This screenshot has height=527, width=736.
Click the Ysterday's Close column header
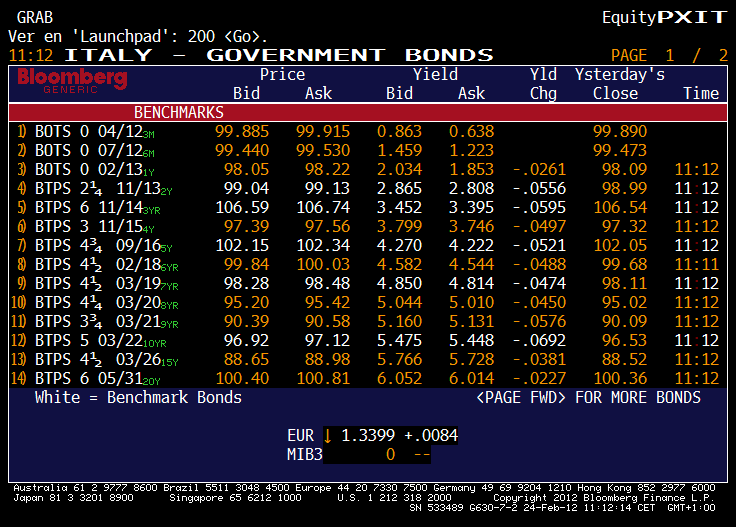coord(620,84)
